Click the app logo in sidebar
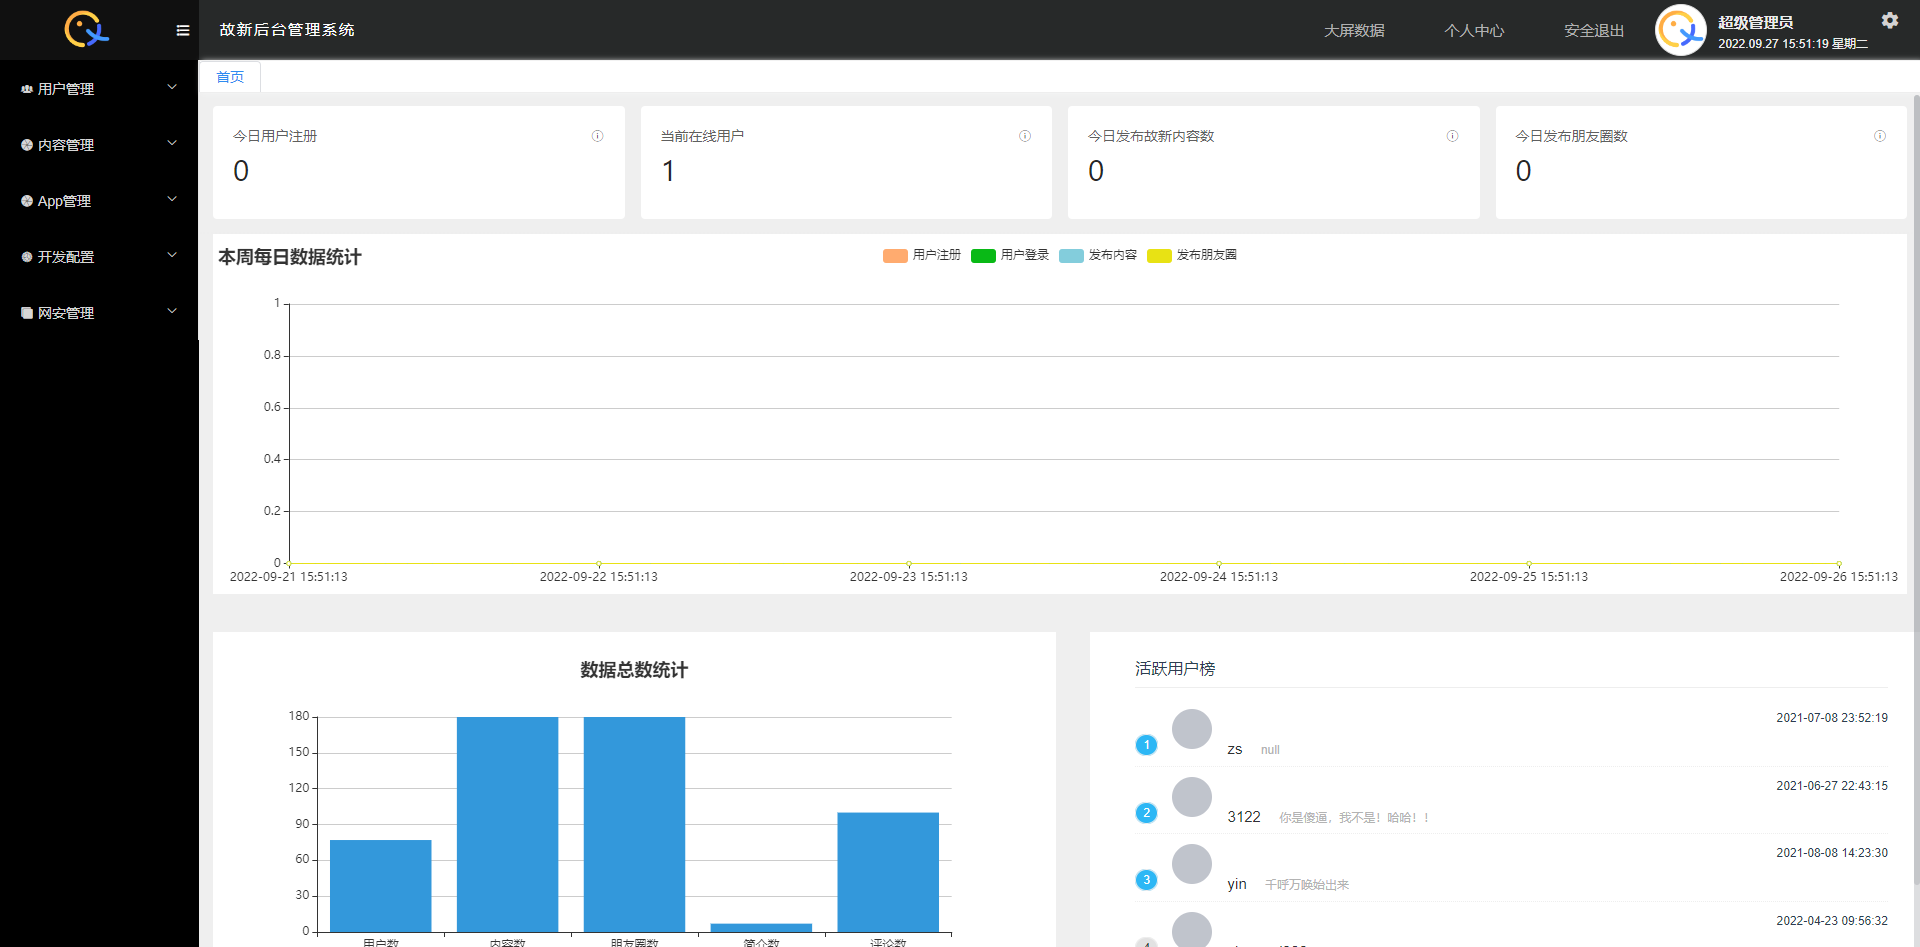This screenshot has width=1920, height=947. click(87, 29)
